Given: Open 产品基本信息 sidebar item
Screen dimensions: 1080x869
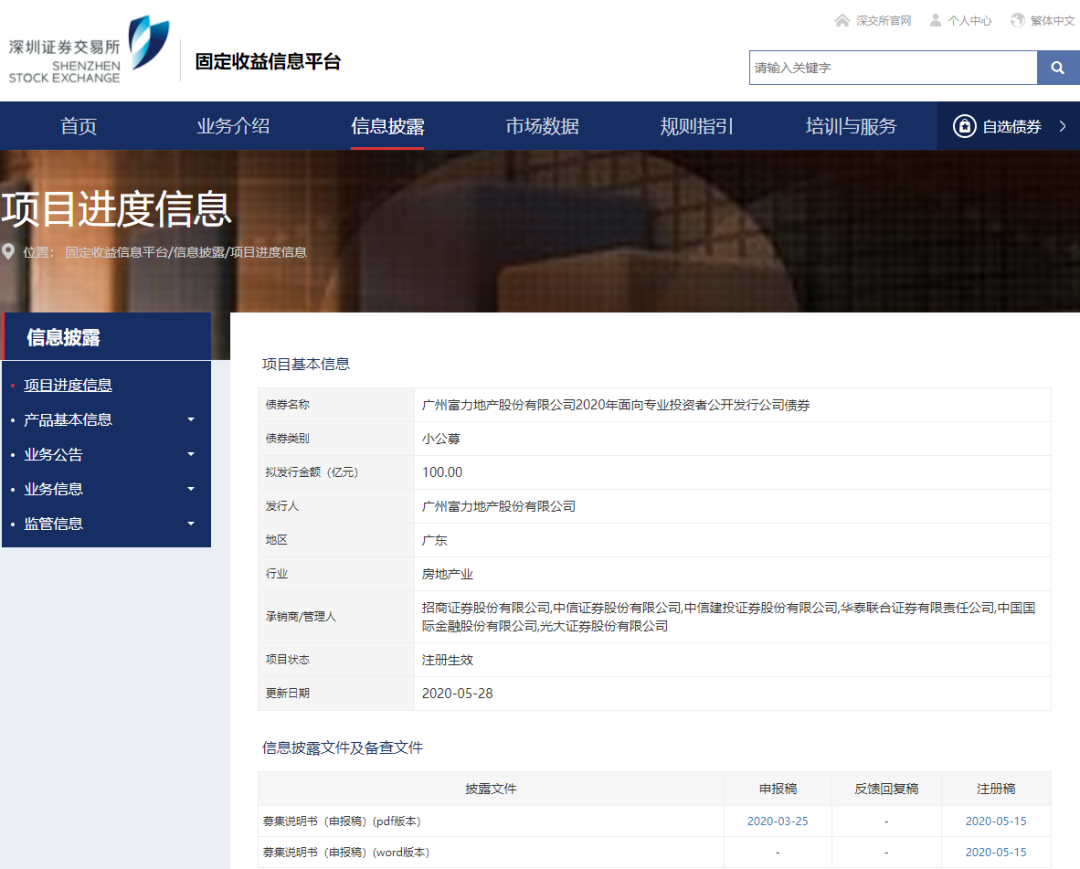Looking at the screenshot, I should pyautogui.click(x=68, y=419).
